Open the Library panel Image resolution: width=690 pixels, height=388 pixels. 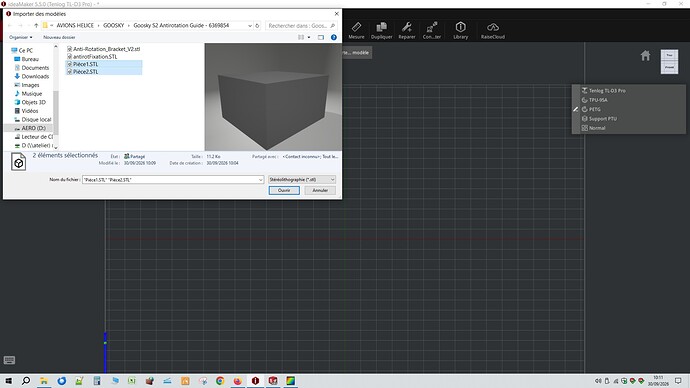click(460, 30)
